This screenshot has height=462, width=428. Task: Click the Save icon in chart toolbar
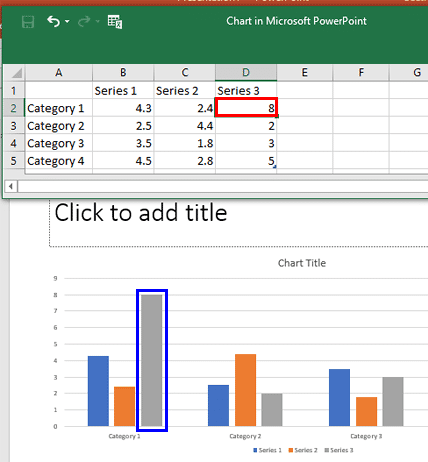click(x=28, y=22)
